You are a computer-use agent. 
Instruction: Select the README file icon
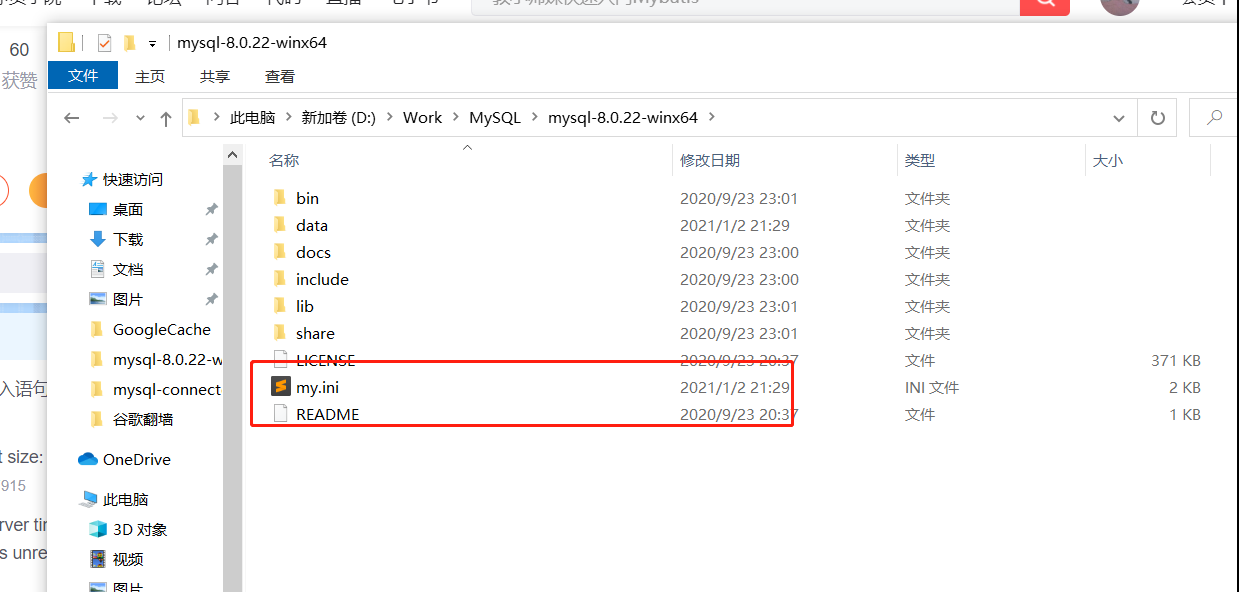coord(280,414)
